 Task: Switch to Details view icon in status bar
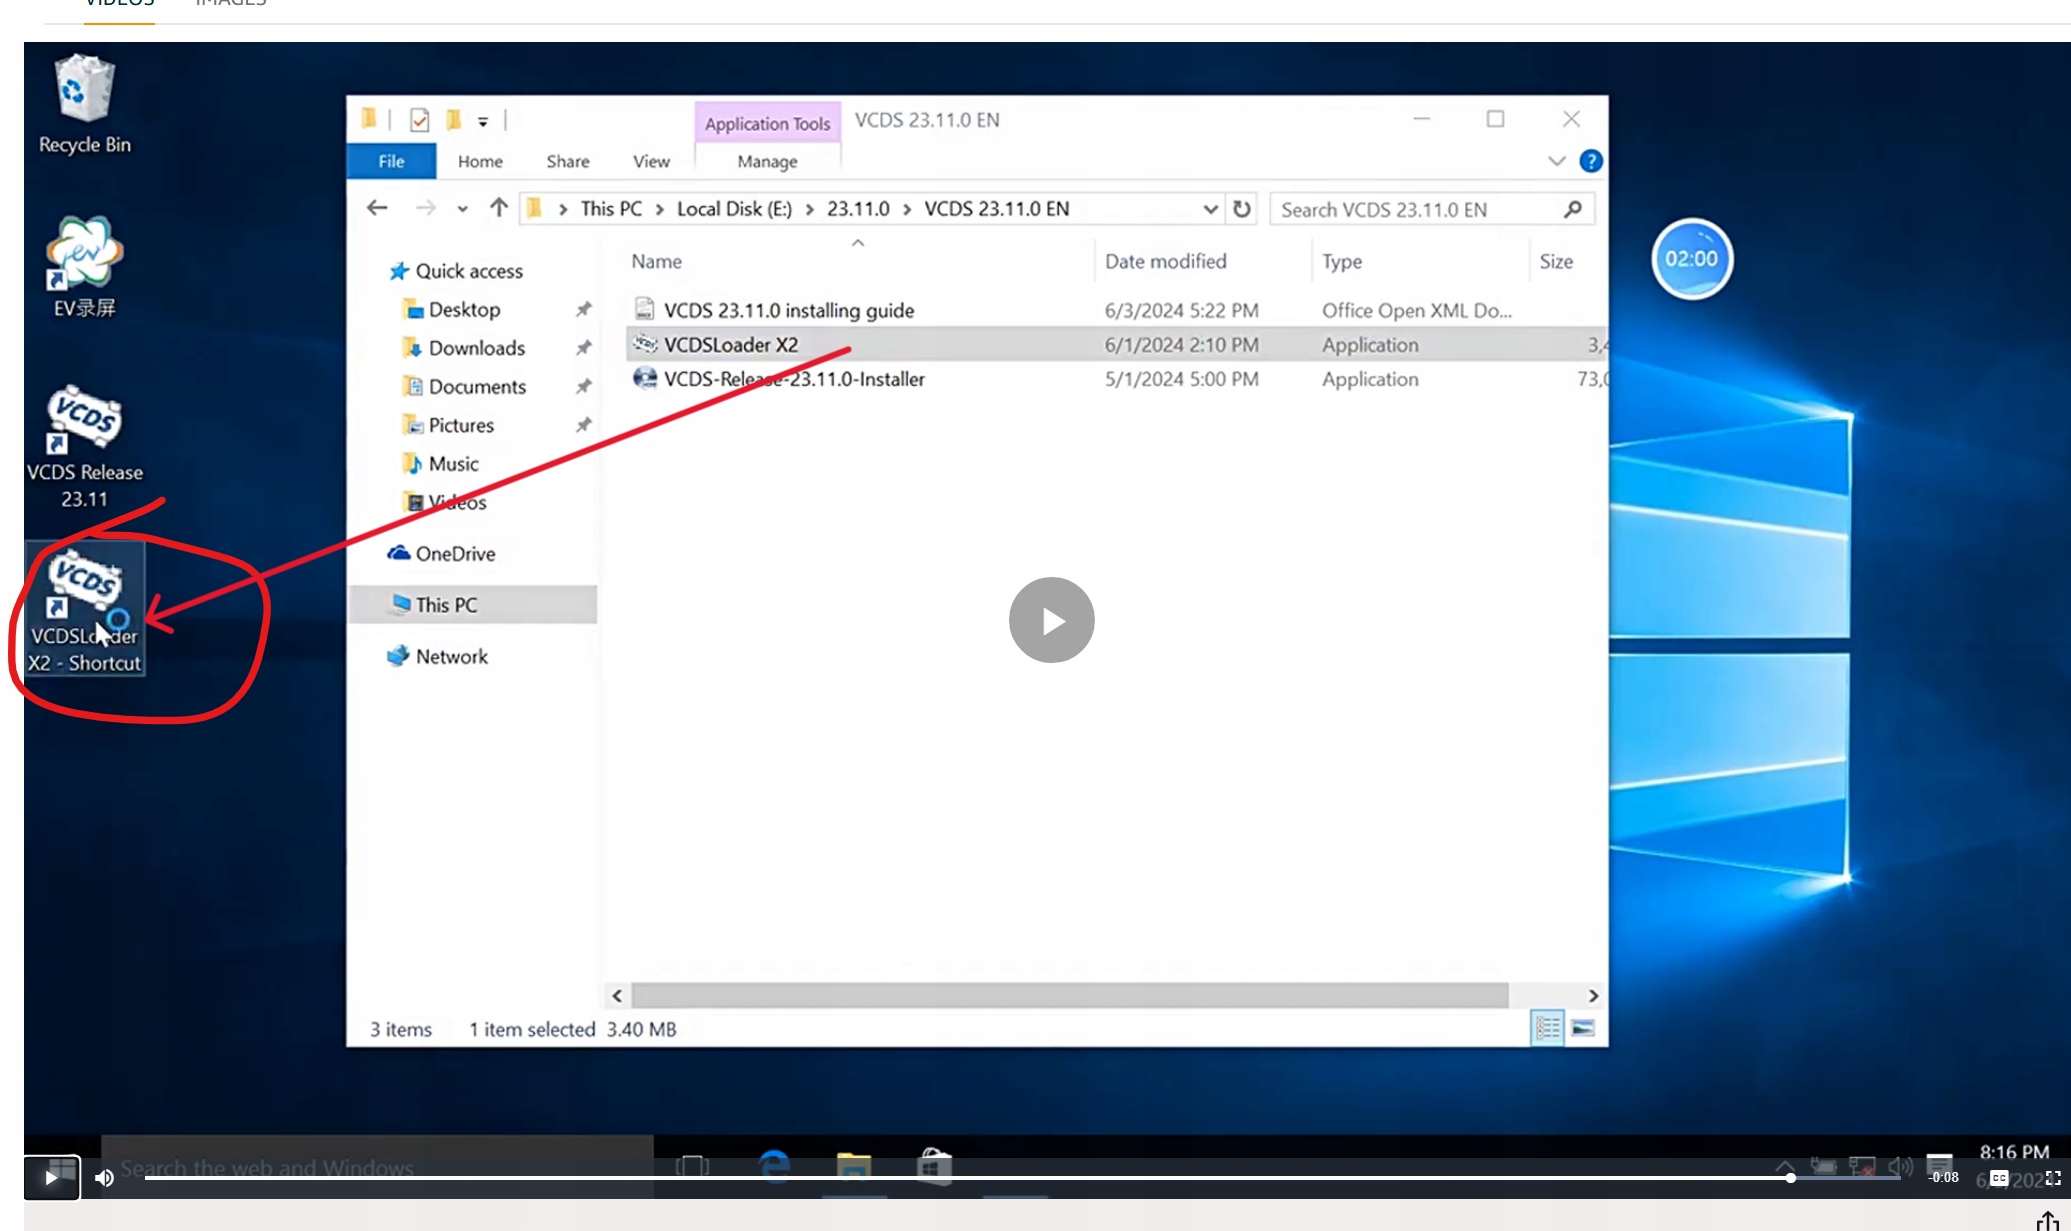pos(1547,1028)
